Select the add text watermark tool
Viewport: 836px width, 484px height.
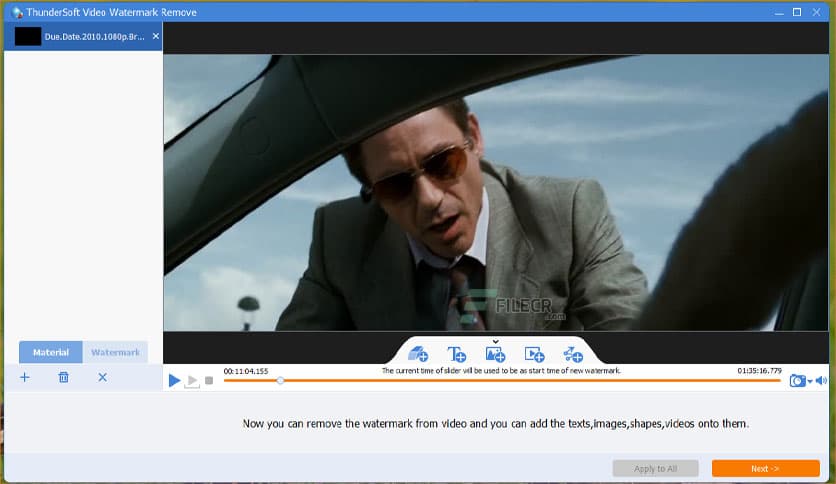tap(456, 354)
